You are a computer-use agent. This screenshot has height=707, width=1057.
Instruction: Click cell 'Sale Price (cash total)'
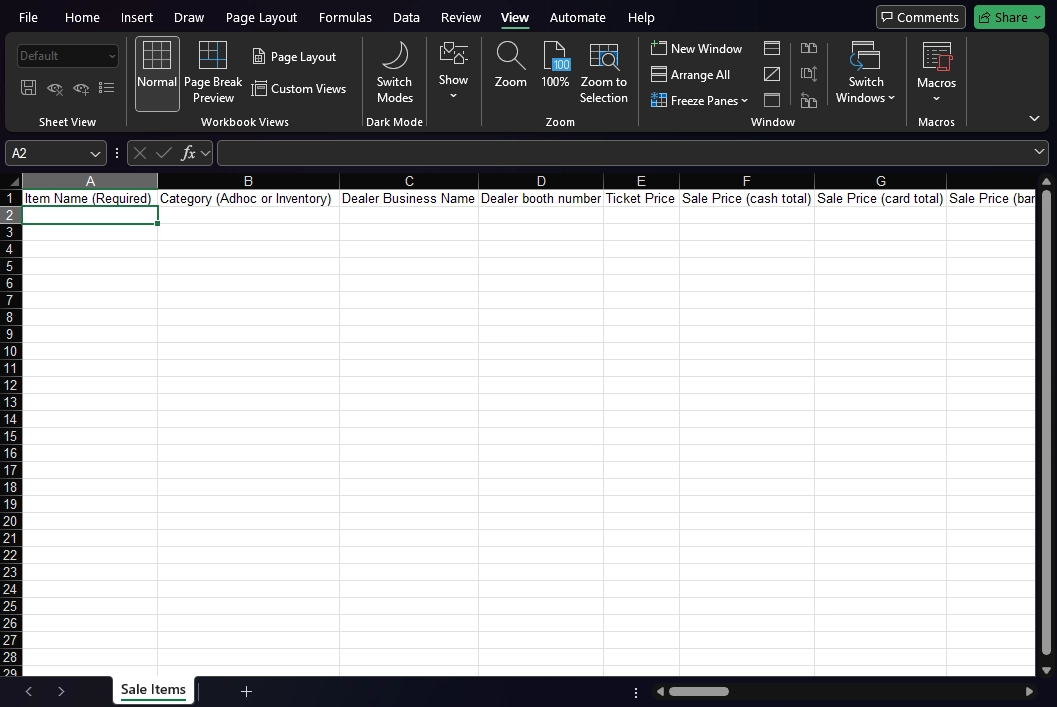pyautogui.click(x=746, y=198)
